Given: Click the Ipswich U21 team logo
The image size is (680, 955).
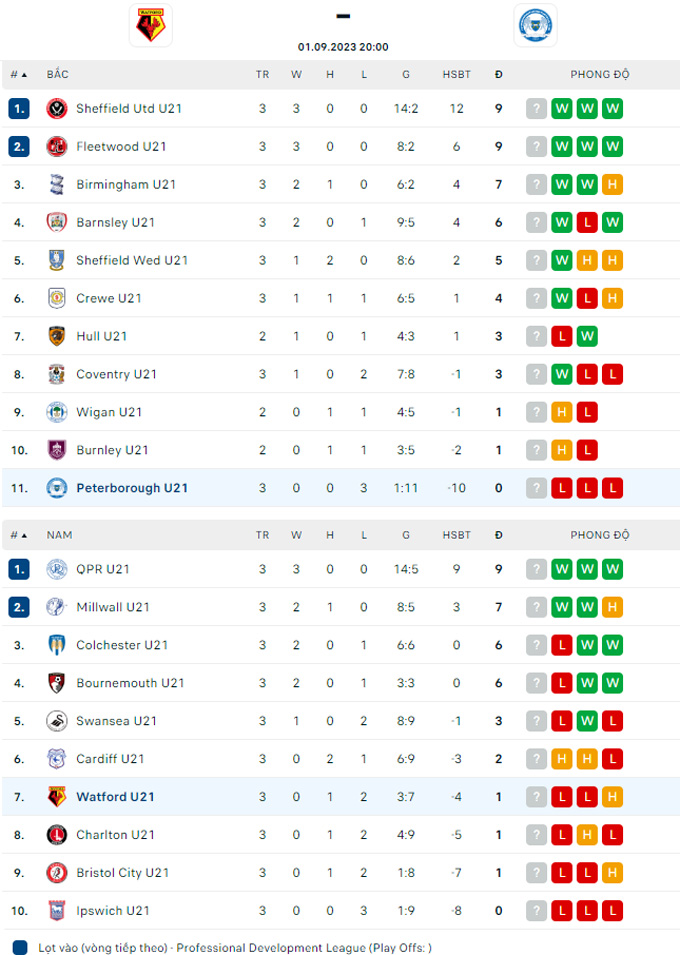Looking at the screenshot, I should [x=58, y=911].
